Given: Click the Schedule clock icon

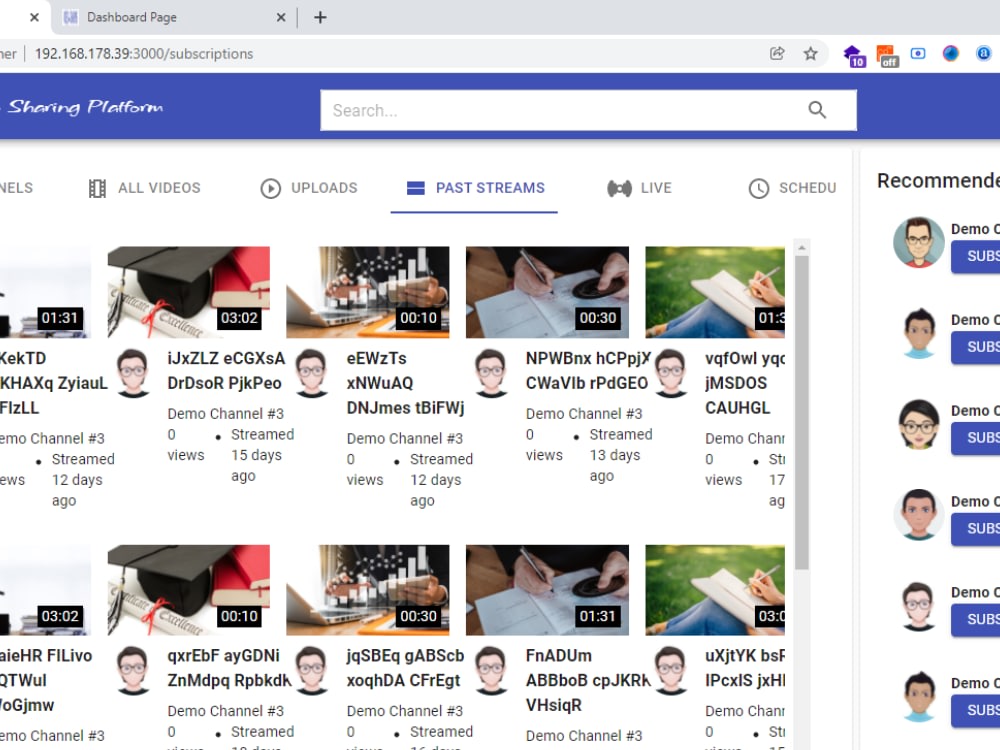Looking at the screenshot, I should 758,188.
